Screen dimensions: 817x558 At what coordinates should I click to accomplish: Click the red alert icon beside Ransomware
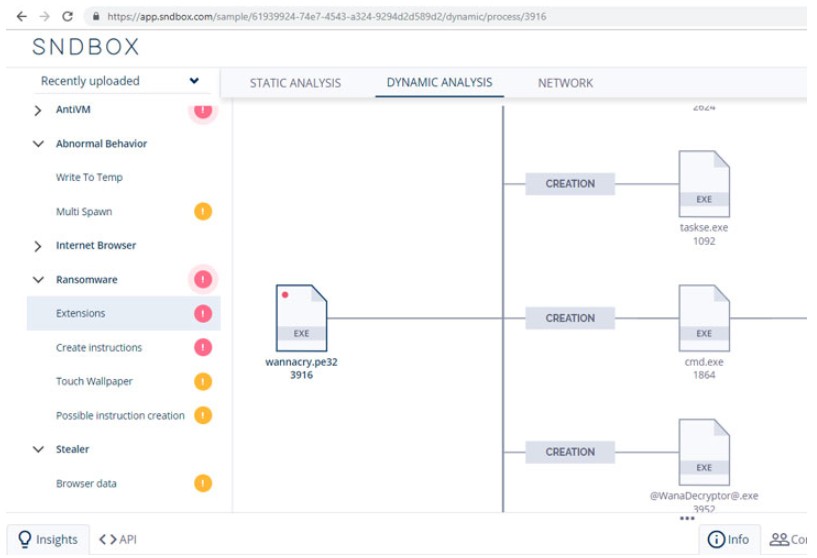pyautogui.click(x=203, y=279)
